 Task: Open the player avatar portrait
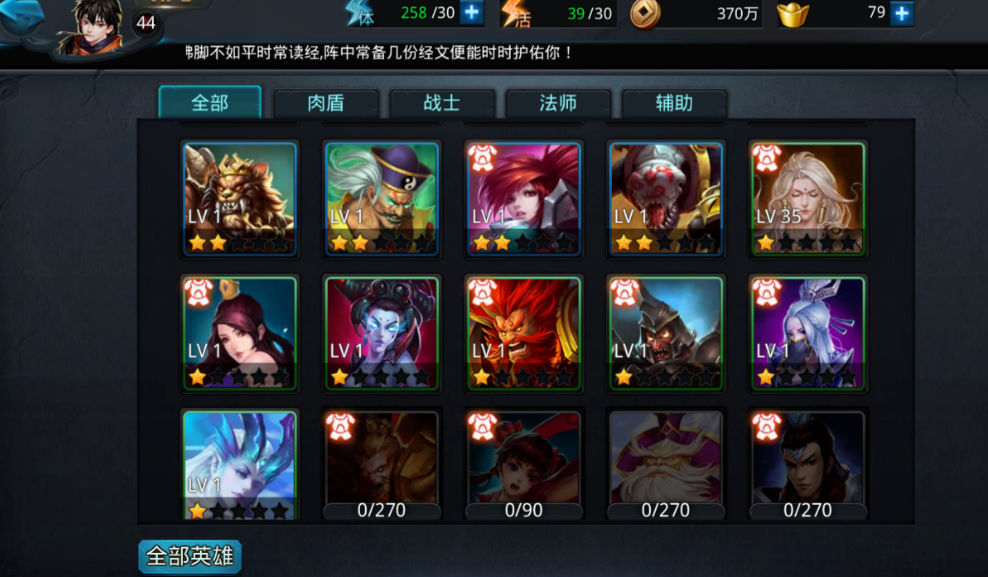[x=96, y=26]
